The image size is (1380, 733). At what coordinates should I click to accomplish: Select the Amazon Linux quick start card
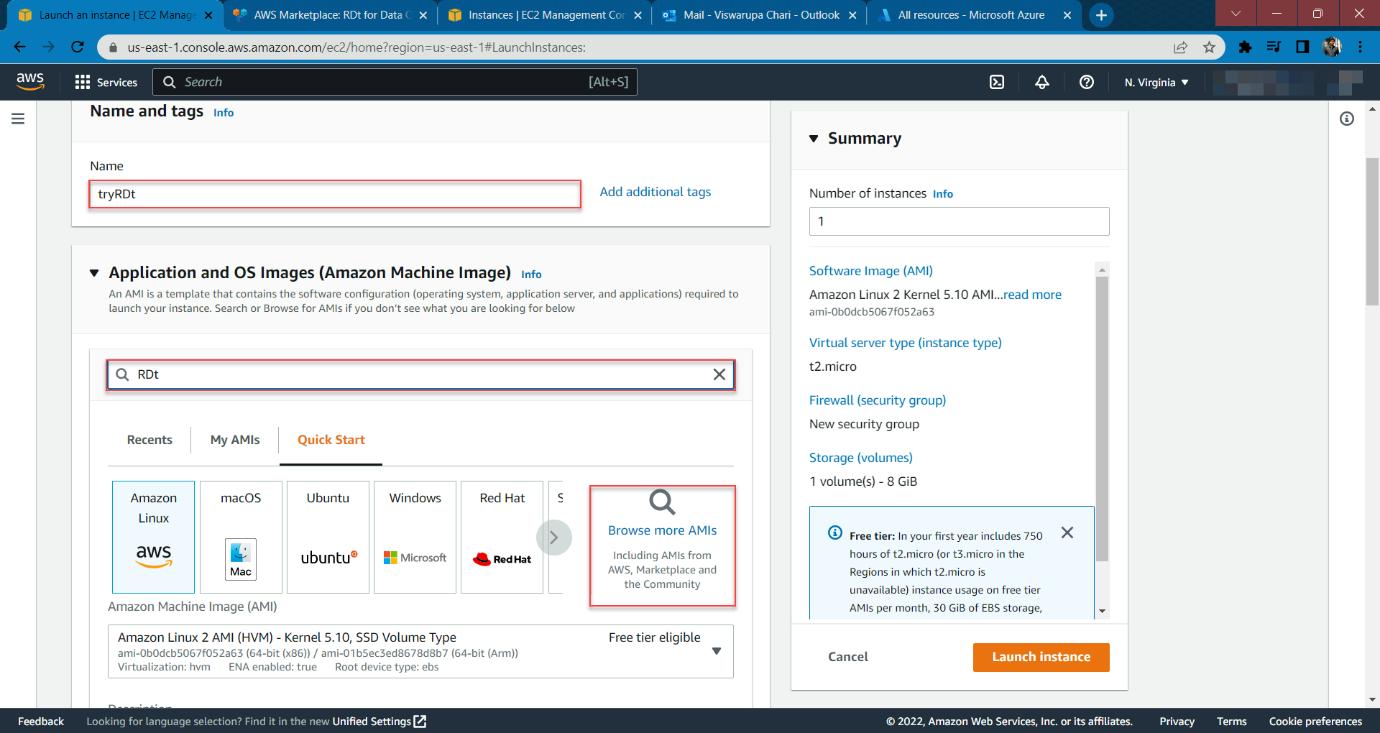(153, 537)
